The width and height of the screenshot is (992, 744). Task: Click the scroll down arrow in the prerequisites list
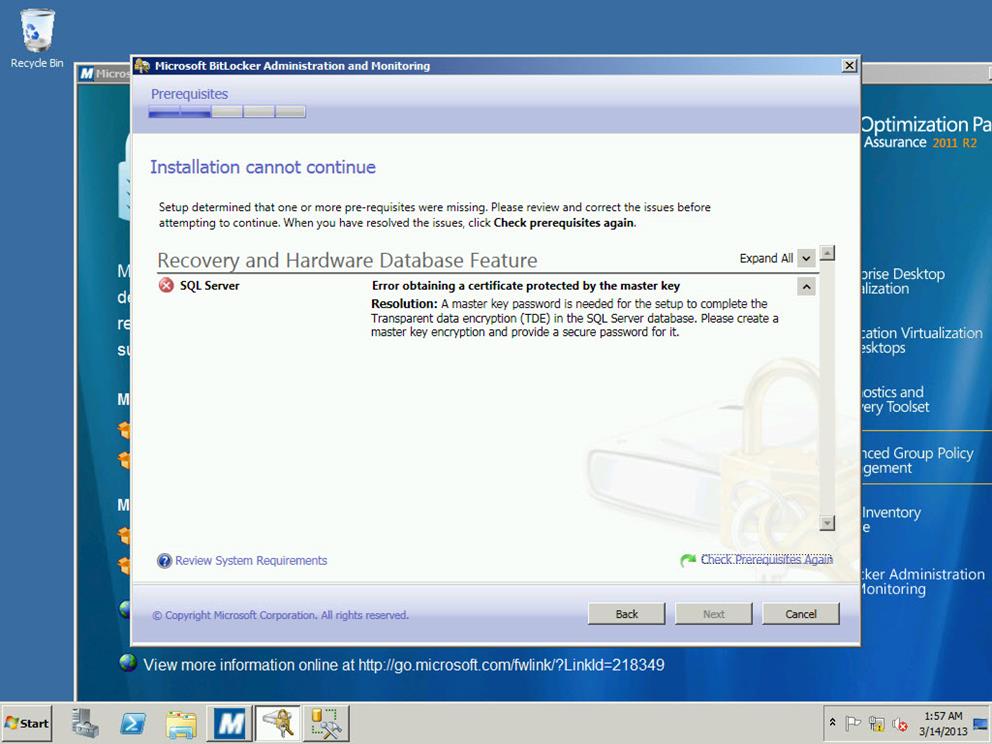click(827, 523)
